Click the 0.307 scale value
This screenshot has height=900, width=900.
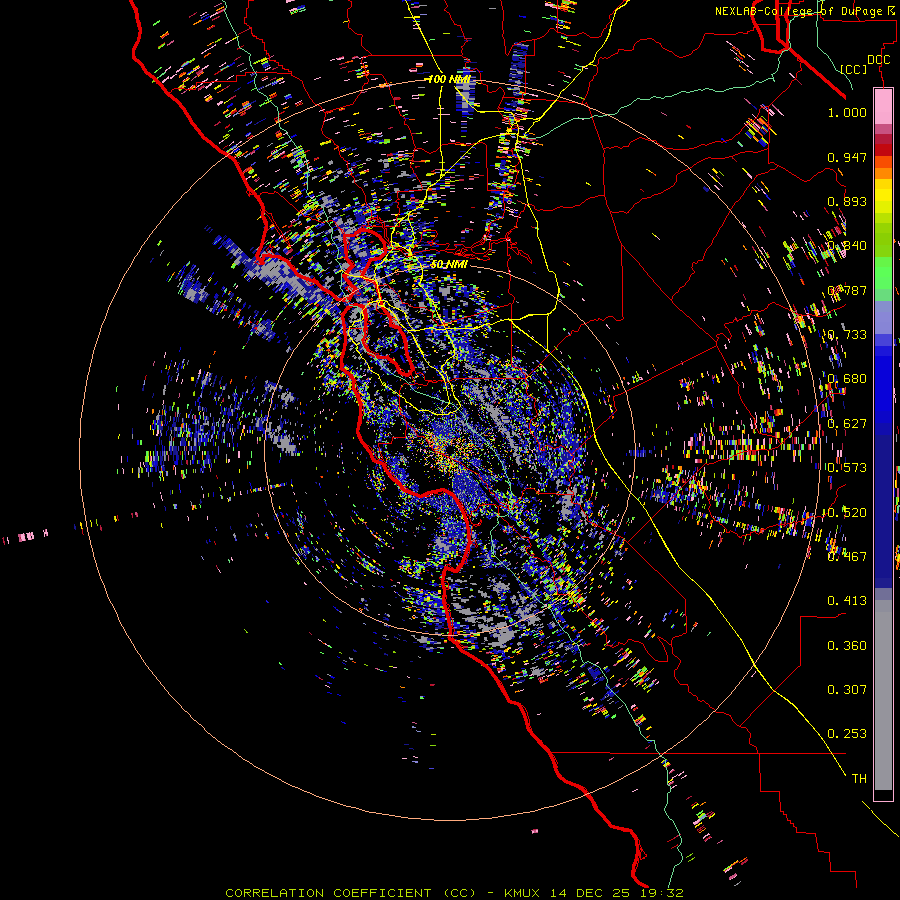pos(847,690)
